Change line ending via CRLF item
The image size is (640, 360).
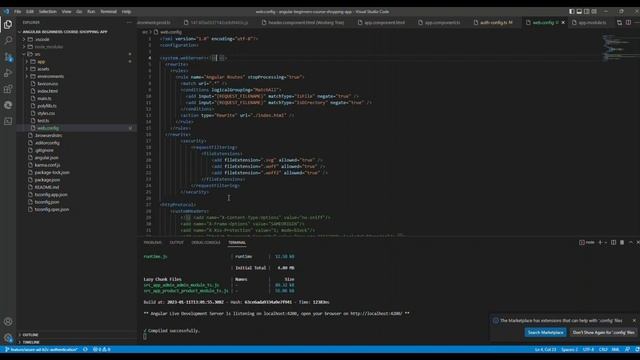(603, 349)
